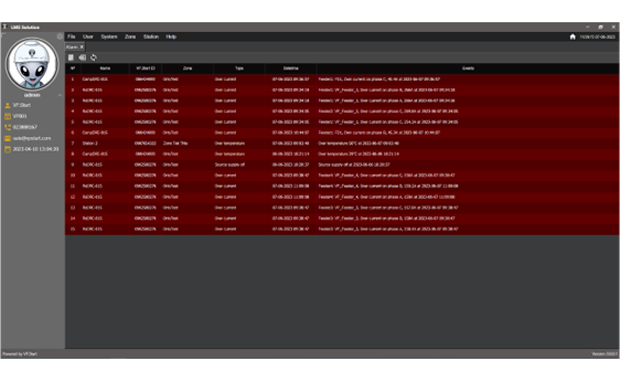This screenshot has width=620, height=380.
Task: Open the Zone menu
Action: [130, 37]
